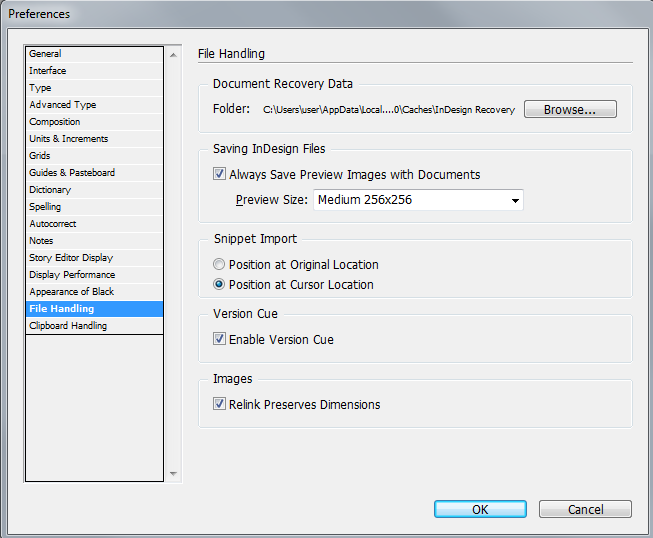Select the Dictionary category
Viewport: 653px width, 538px height.
tap(94, 190)
